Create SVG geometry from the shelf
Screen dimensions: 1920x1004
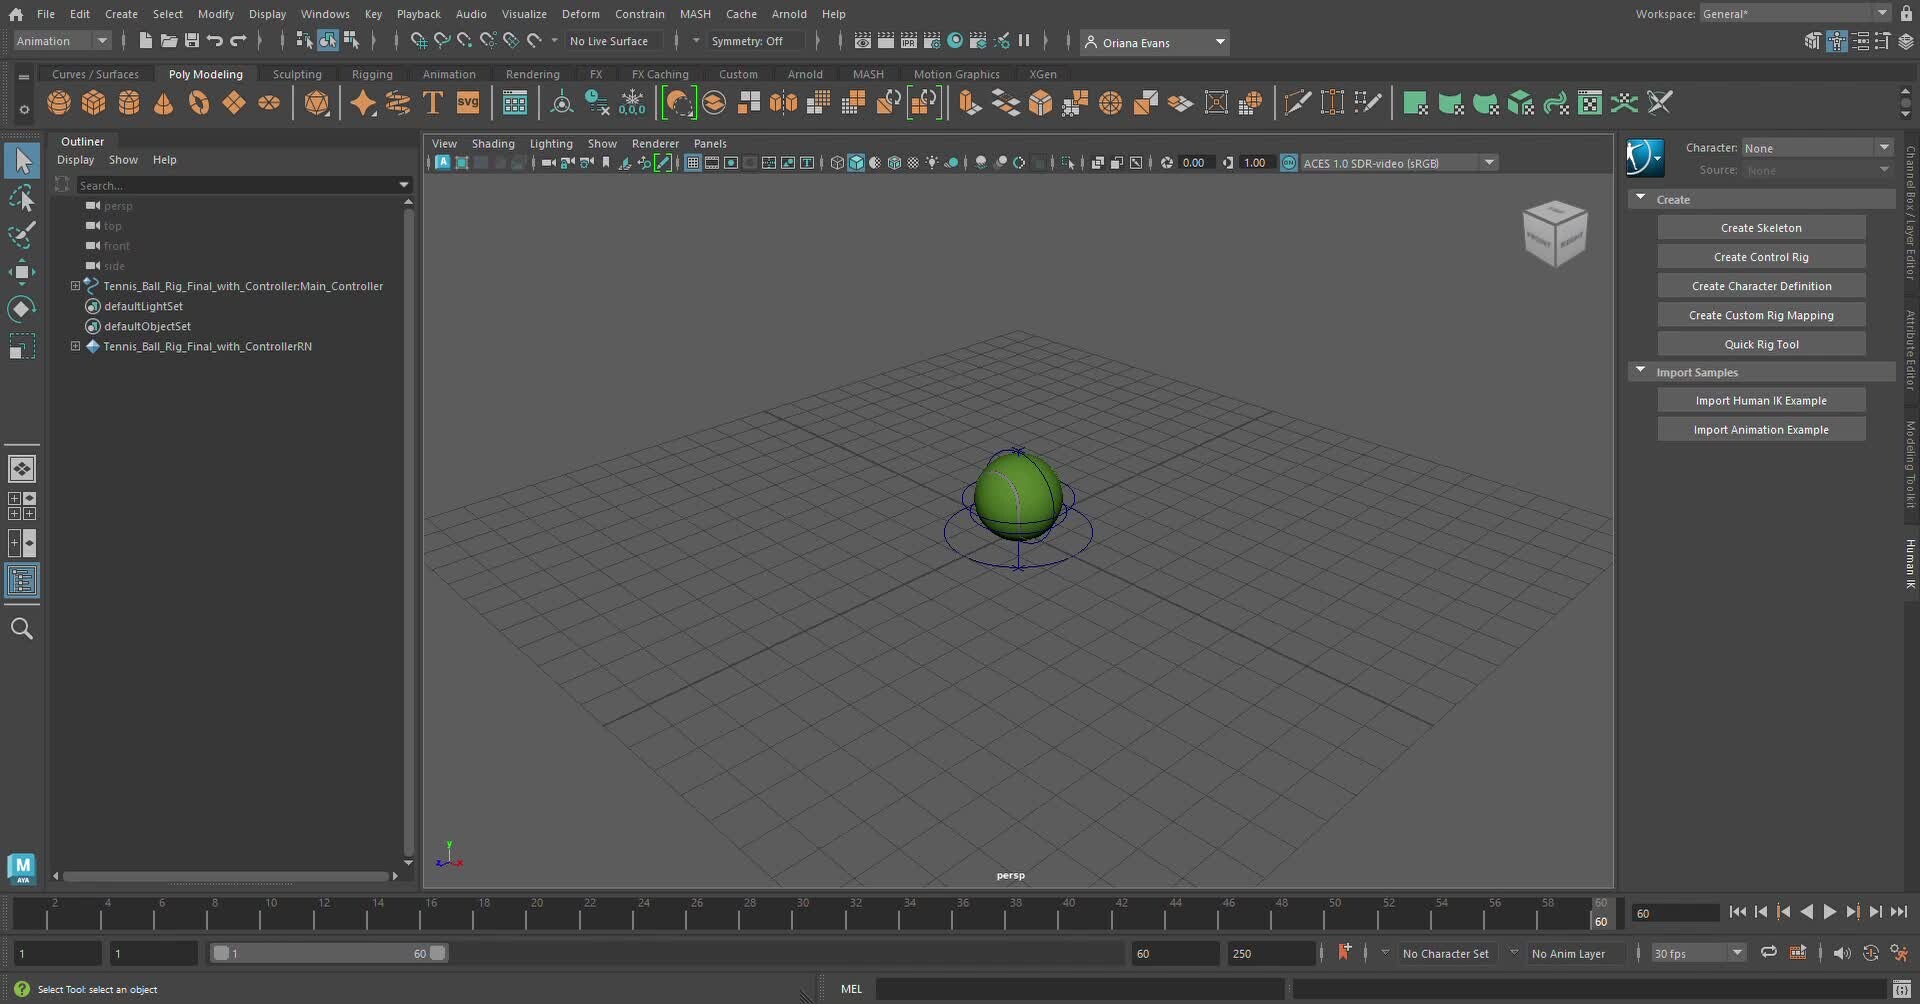click(x=468, y=102)
